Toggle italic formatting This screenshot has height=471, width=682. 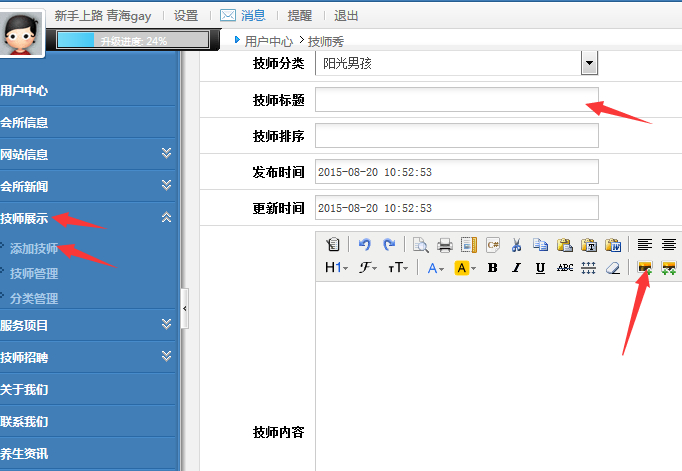click(x=516, y=268)
